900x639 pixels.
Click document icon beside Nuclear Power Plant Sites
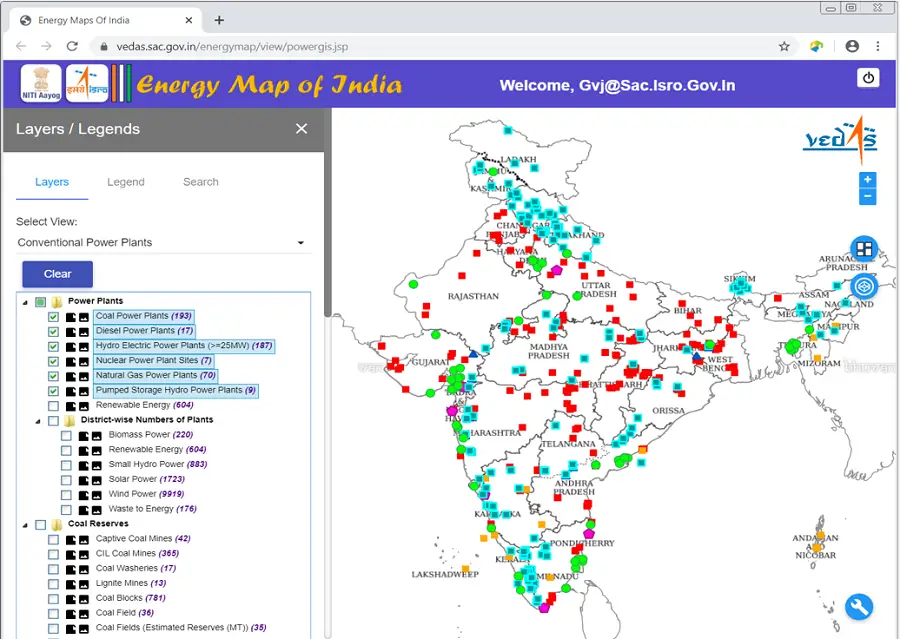pyautogui.click(x=71, y=362)
